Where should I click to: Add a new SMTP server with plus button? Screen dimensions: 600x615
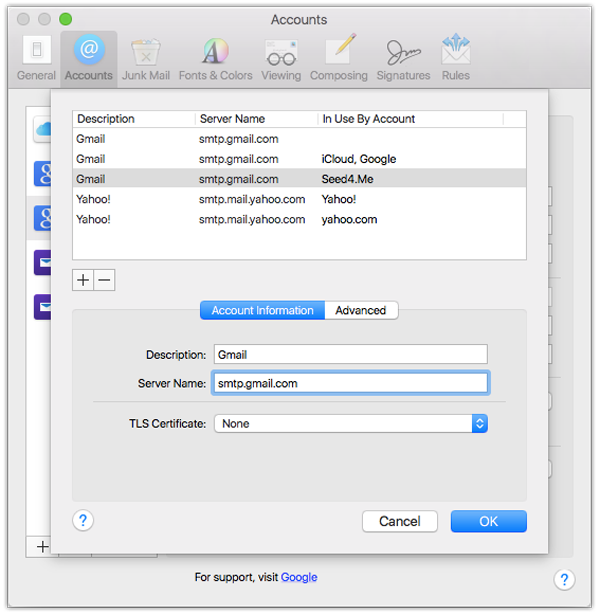tap(83, 280)
